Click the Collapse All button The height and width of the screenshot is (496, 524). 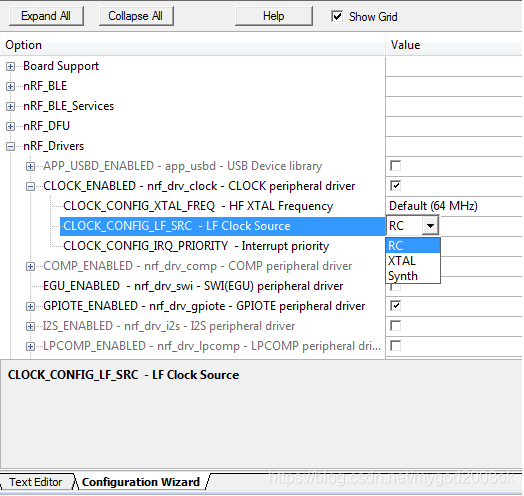tap(136, 16)
